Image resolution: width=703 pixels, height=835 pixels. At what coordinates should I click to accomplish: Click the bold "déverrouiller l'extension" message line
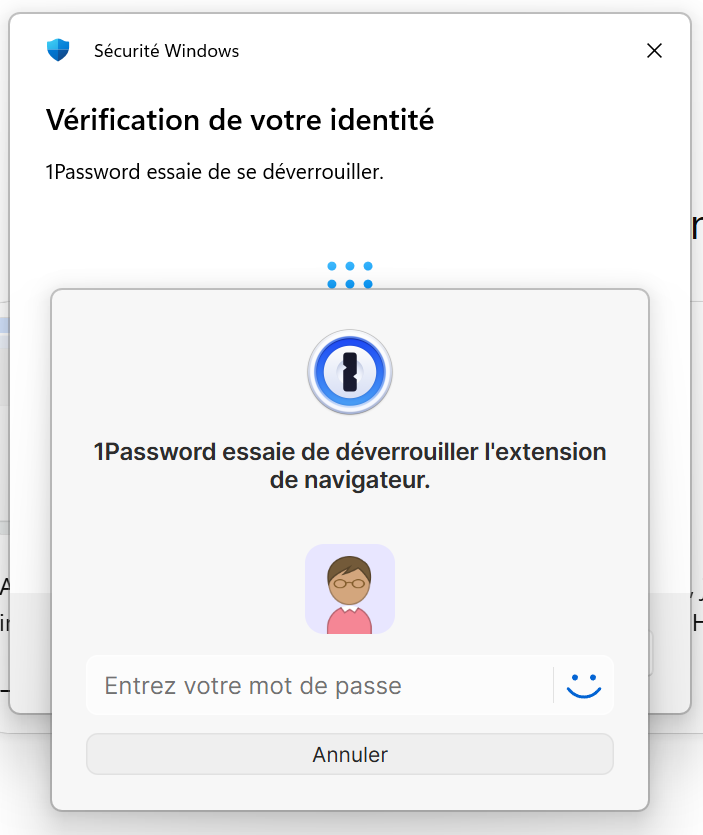tap(350, 452)
